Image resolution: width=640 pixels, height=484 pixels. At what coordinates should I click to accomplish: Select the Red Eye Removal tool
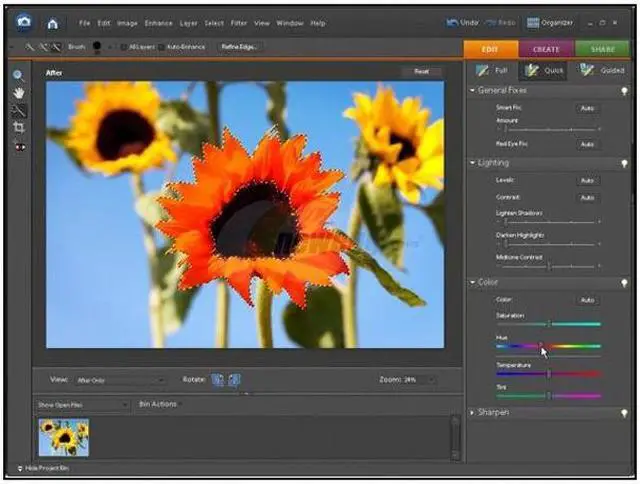tap(20, 147)
